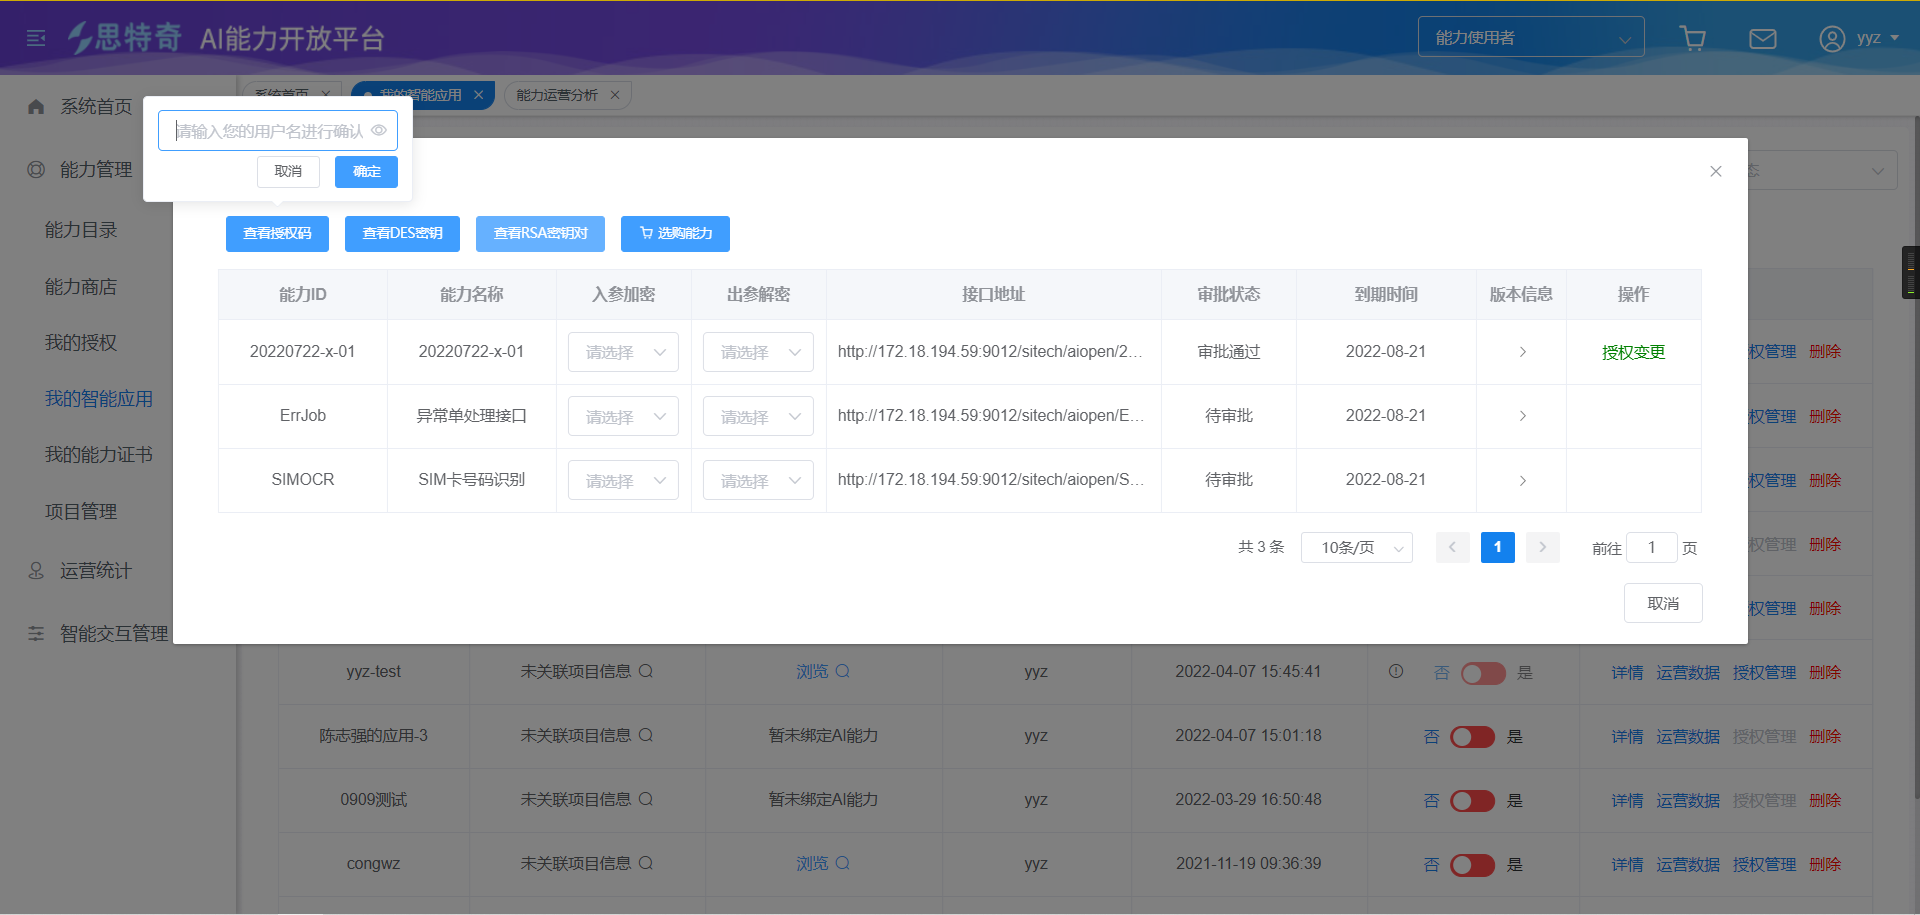Open 出参解密 dropdown for ErrJob
The width and height of the screenshot is (1920, 915).
click(758, 416)
